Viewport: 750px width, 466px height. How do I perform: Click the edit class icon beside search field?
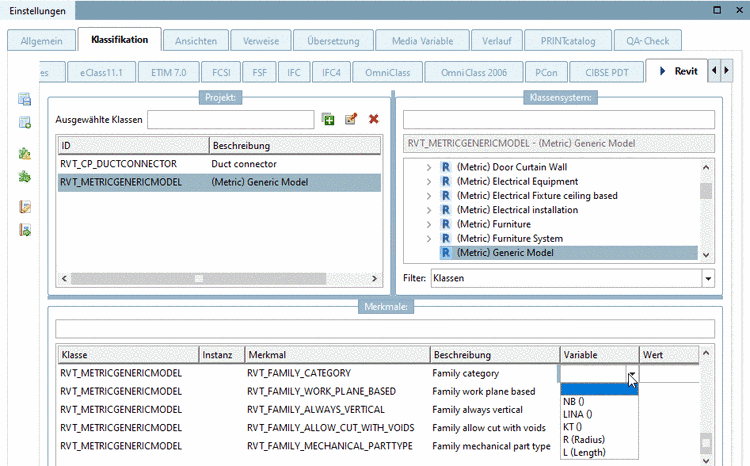pos(351,120)
